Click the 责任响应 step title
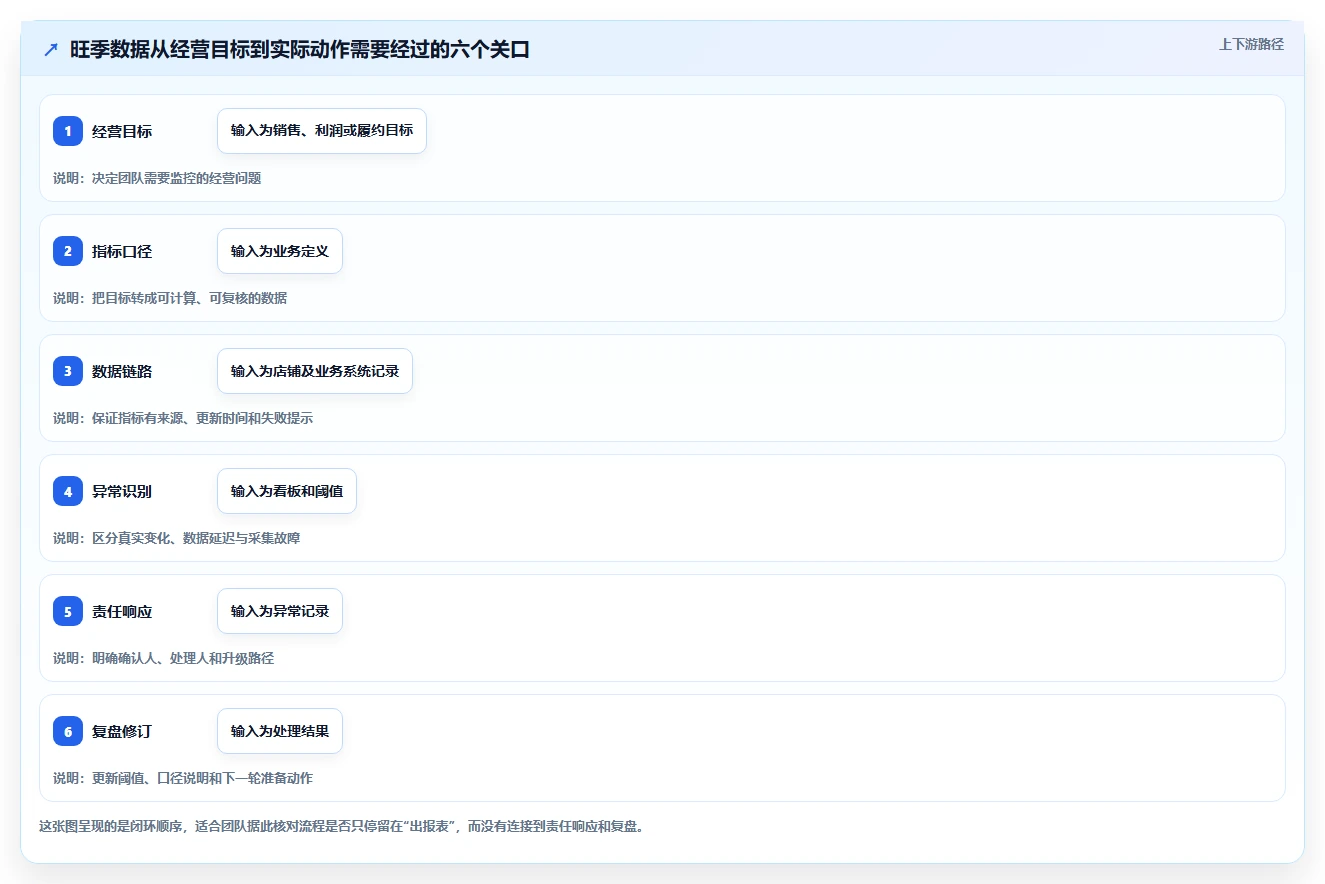The width and height of the screenshot is (1325, 884). tap(122, 611)
